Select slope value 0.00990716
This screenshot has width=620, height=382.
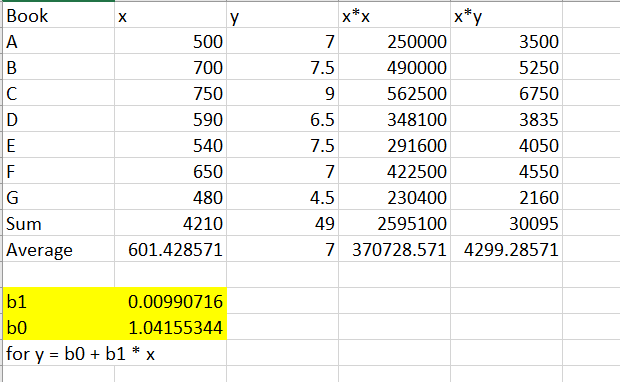(170, 301)
